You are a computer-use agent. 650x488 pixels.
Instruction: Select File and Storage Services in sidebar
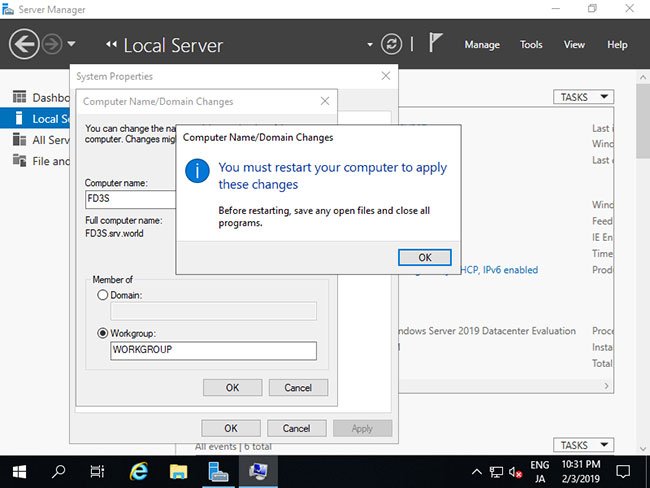(x=35, y=161)
